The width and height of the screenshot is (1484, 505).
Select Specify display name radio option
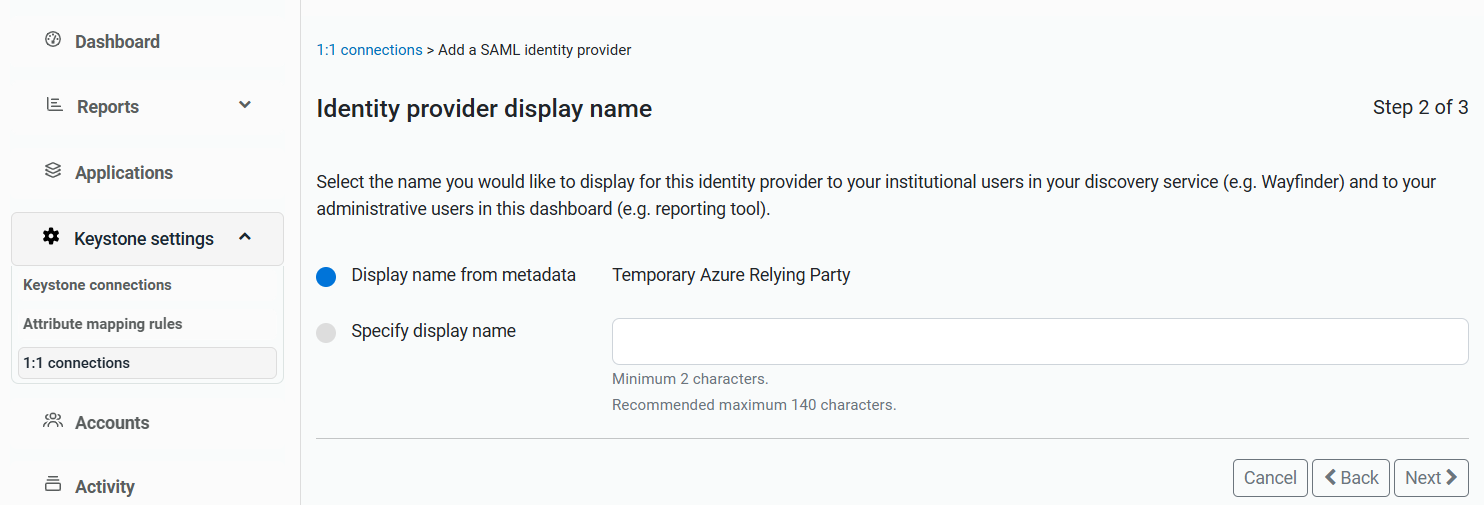[x=326, y=333]
